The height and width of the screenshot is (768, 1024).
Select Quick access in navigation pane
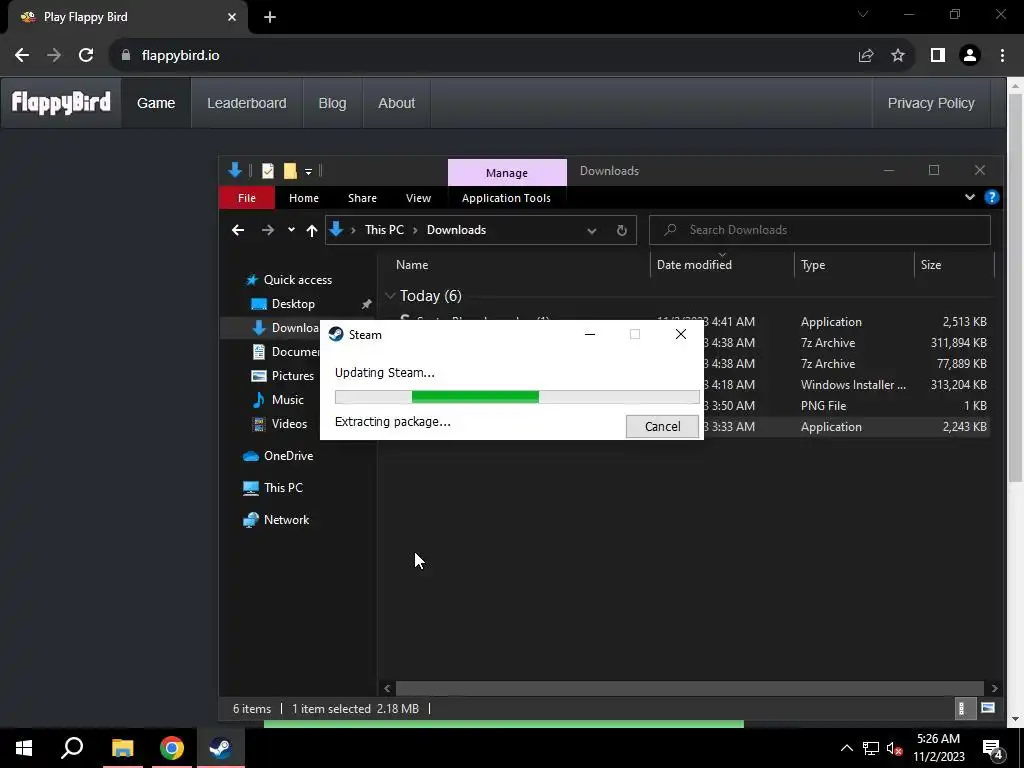click(x=297, y=280)
